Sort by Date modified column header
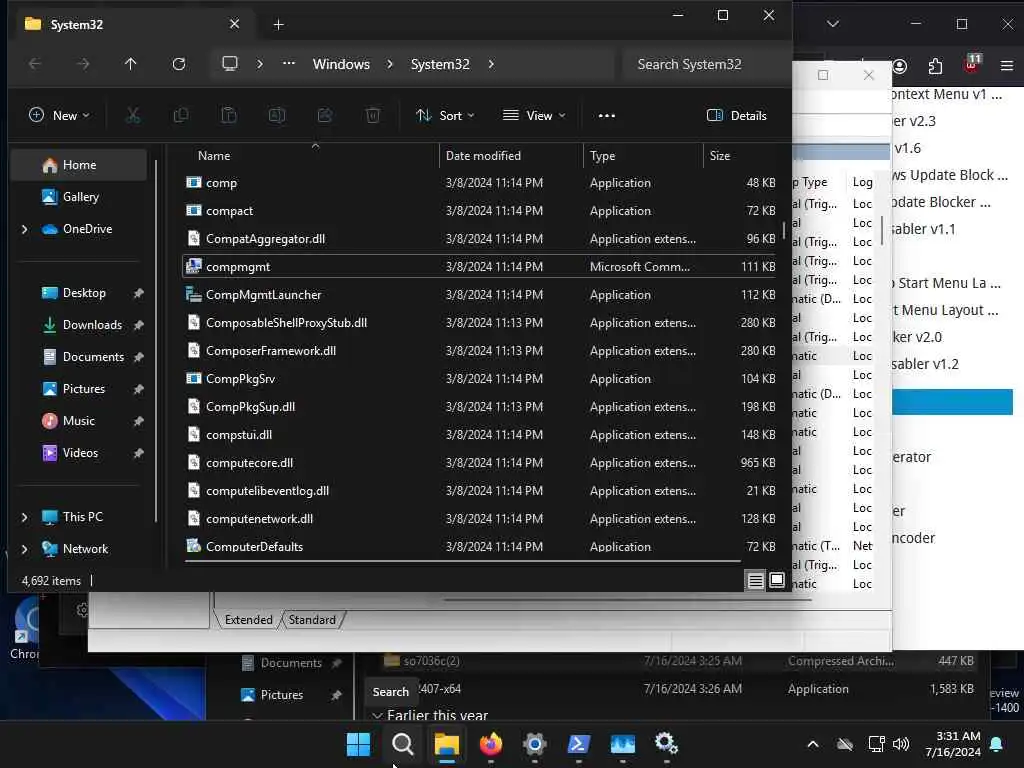The width and height of the screenshot is (1024, 768). coord(483,156)
